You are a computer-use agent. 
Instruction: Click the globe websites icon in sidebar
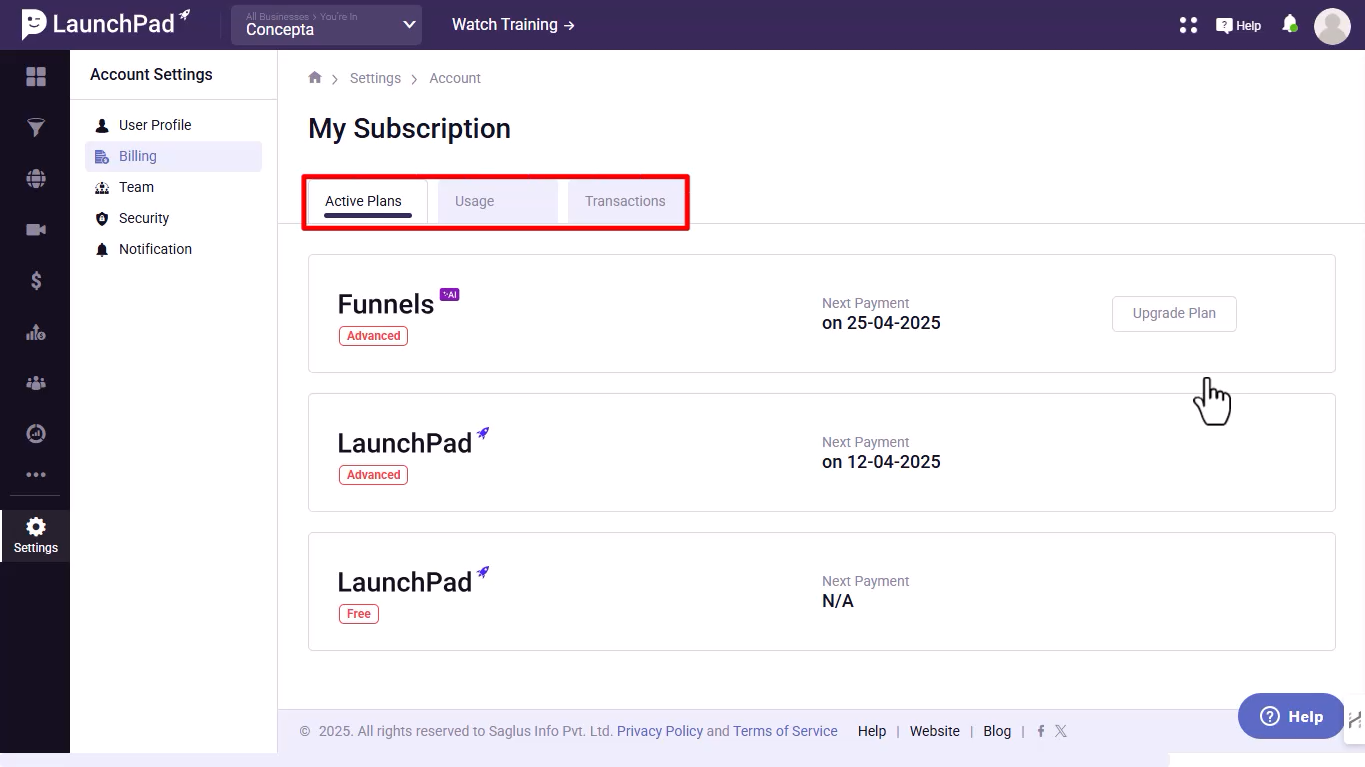(x=36, y=179)
